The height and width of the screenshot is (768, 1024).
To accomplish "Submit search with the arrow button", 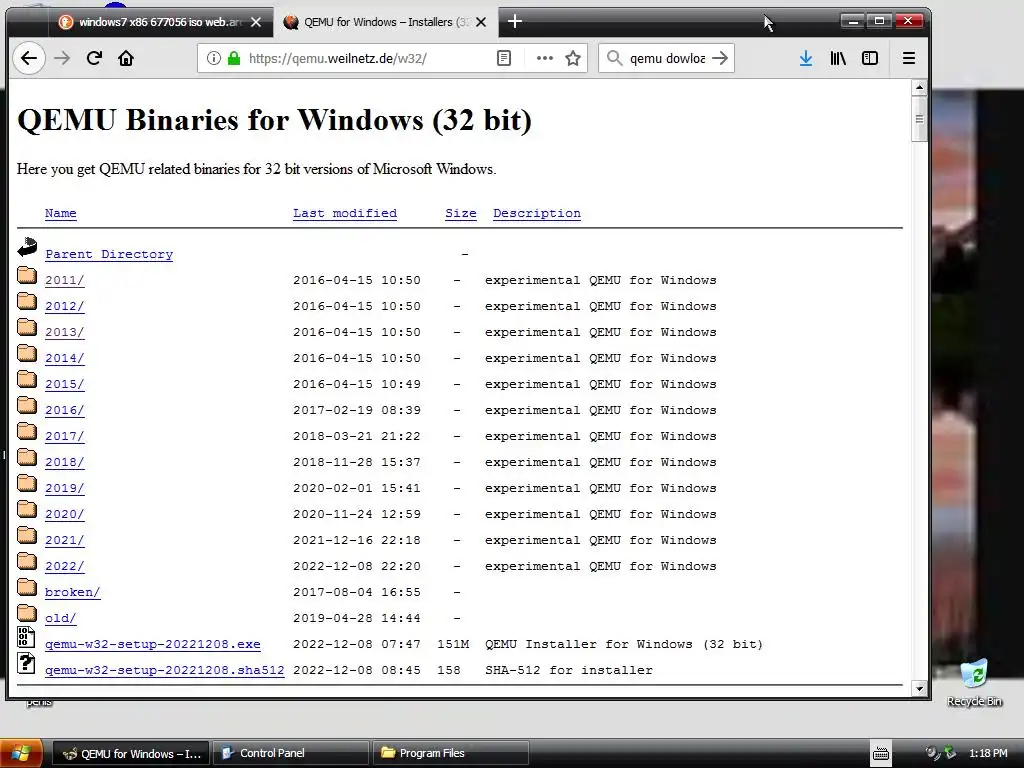I will tap(720, 58).
